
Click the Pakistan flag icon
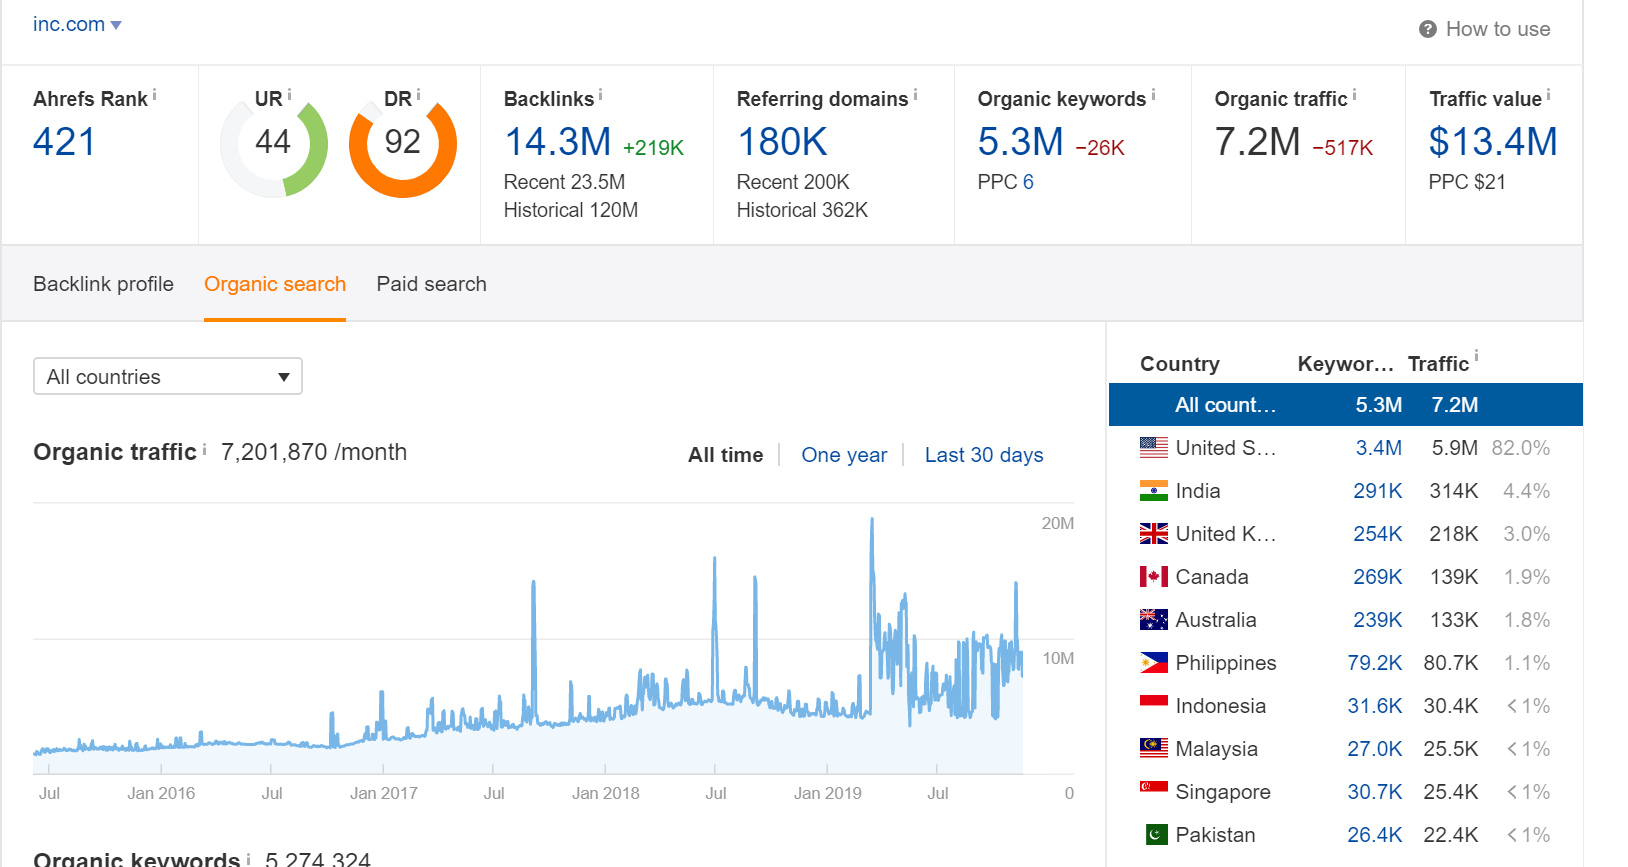tap(1157, 834)
